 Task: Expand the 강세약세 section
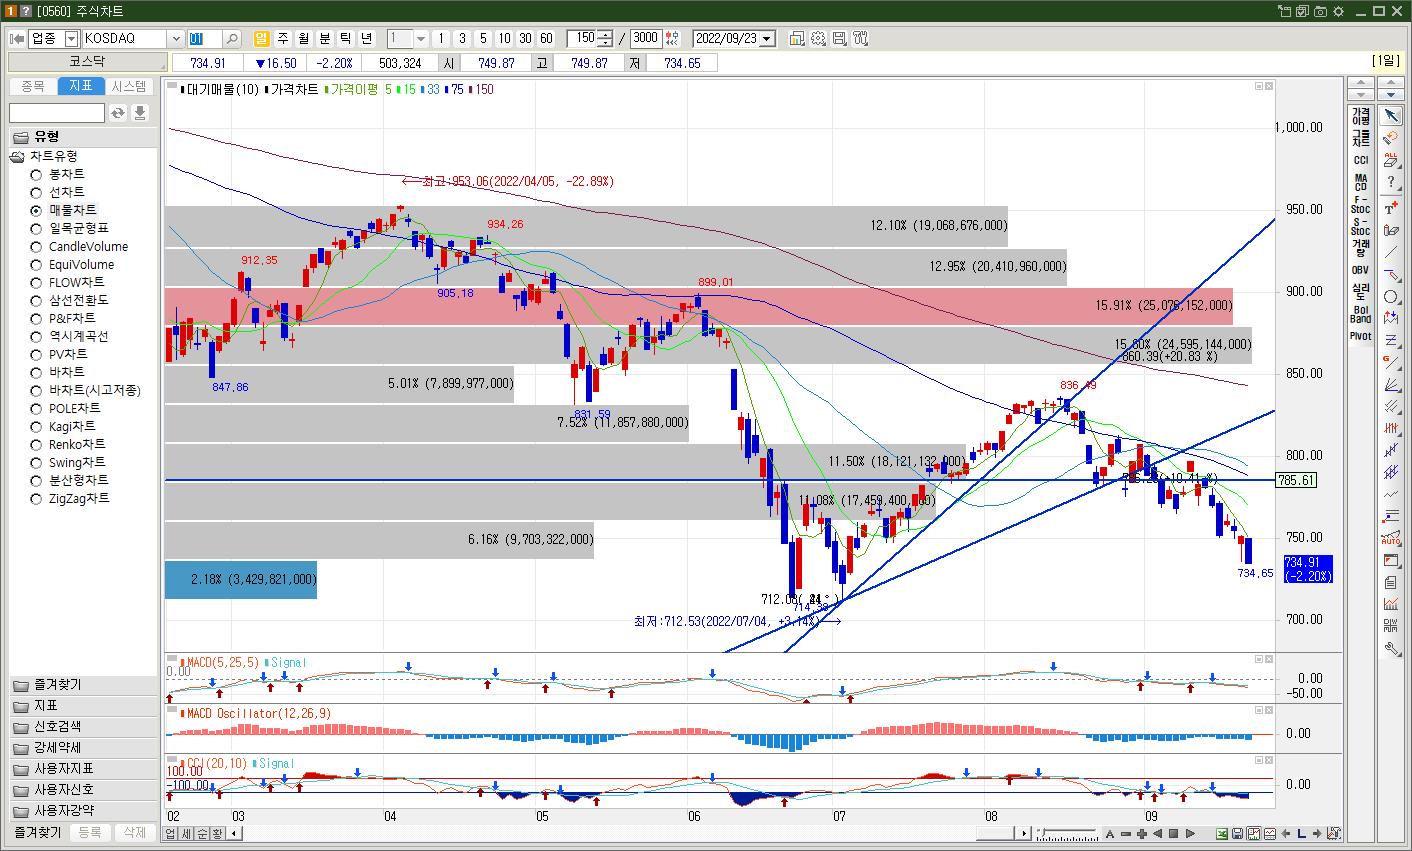point(83,748)
